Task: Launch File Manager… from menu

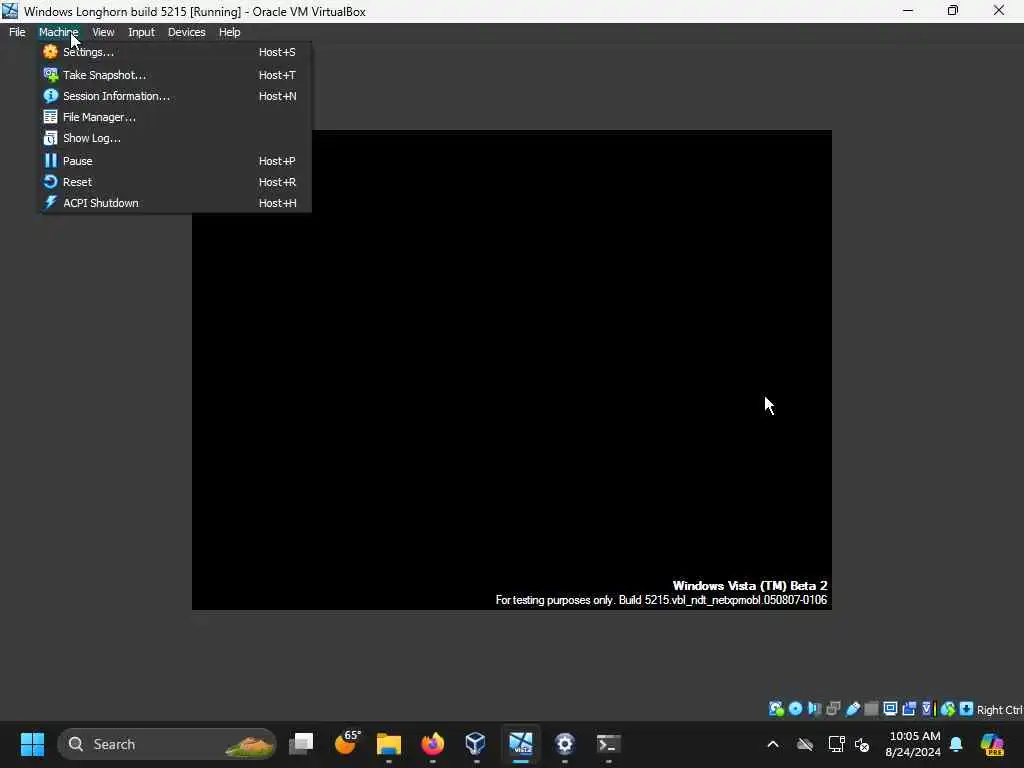Action: point(174,117)
